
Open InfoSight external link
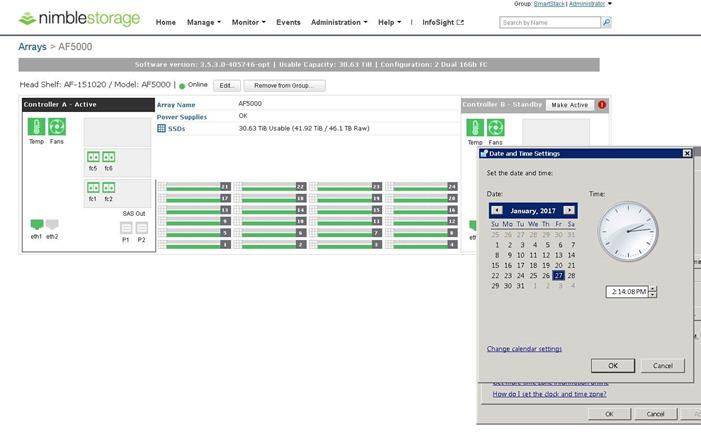pyautogui.click(x=443, y=22)
